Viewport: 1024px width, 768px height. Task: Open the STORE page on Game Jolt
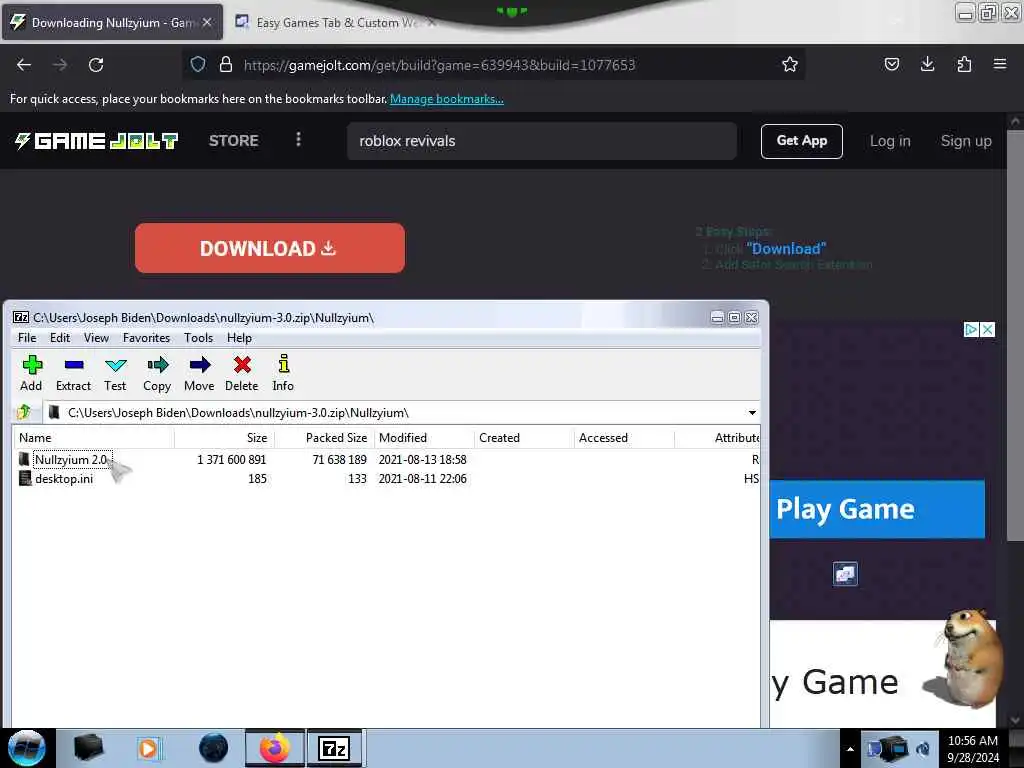coord(233,140)
